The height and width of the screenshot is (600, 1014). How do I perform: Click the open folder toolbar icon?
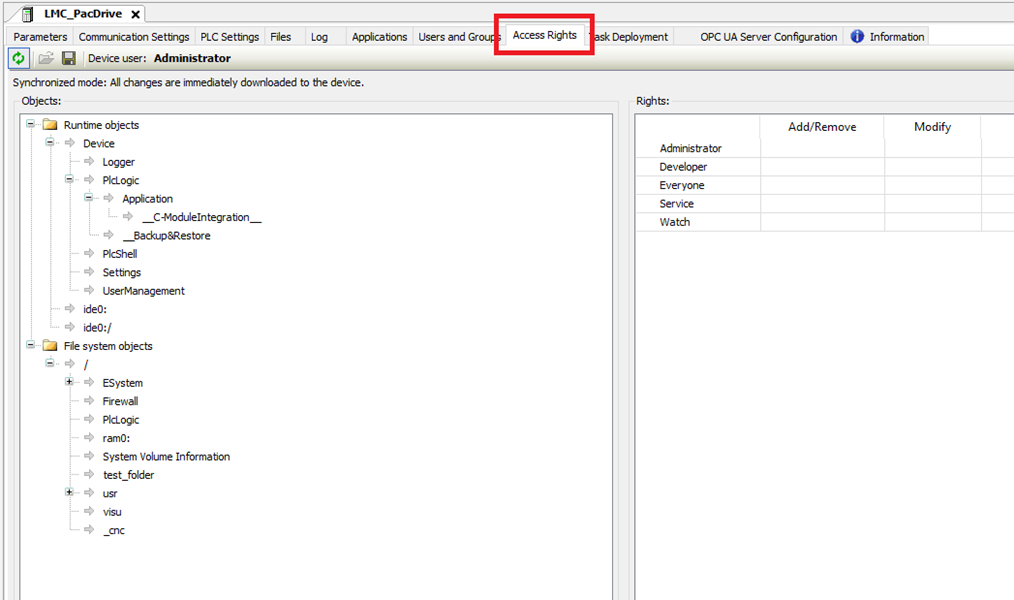(x=46, y=59)
